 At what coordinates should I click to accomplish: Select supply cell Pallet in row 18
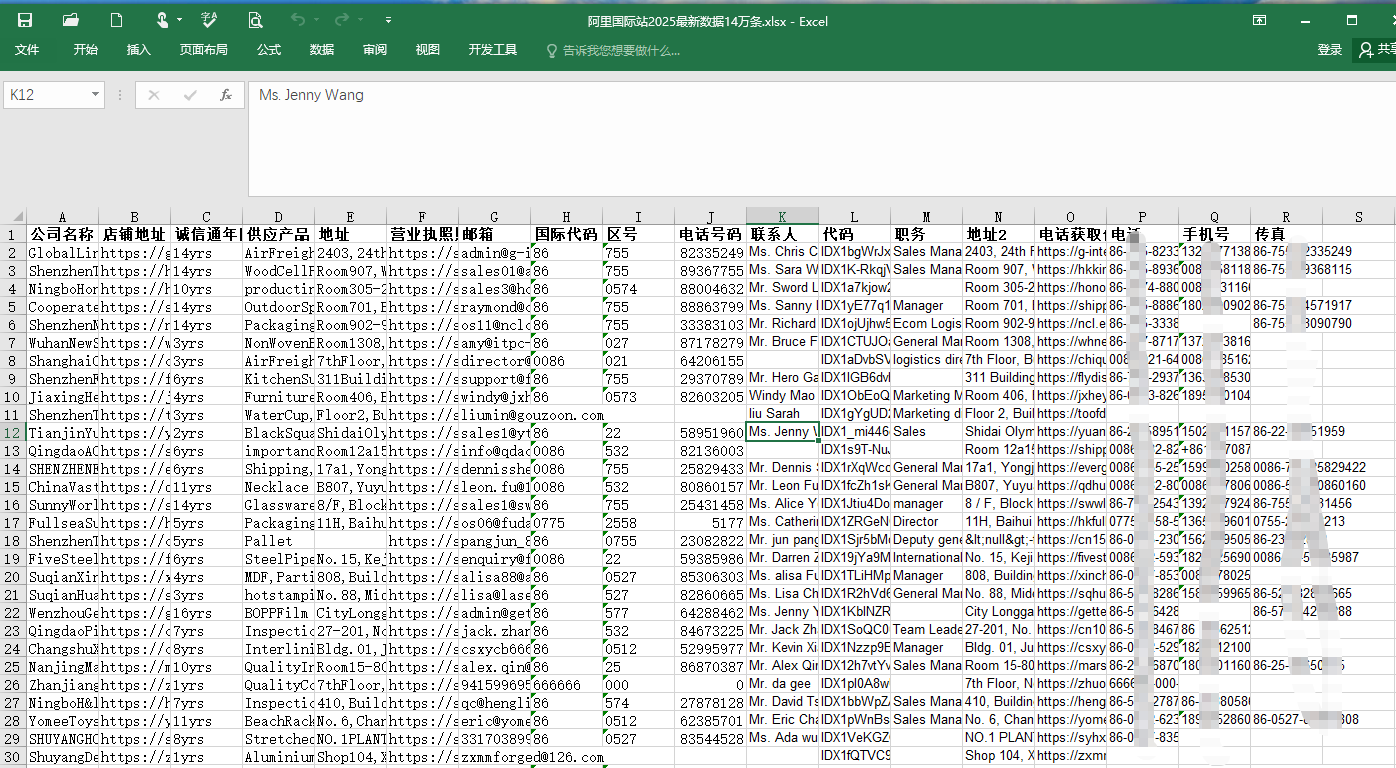(x=279, y=540)
